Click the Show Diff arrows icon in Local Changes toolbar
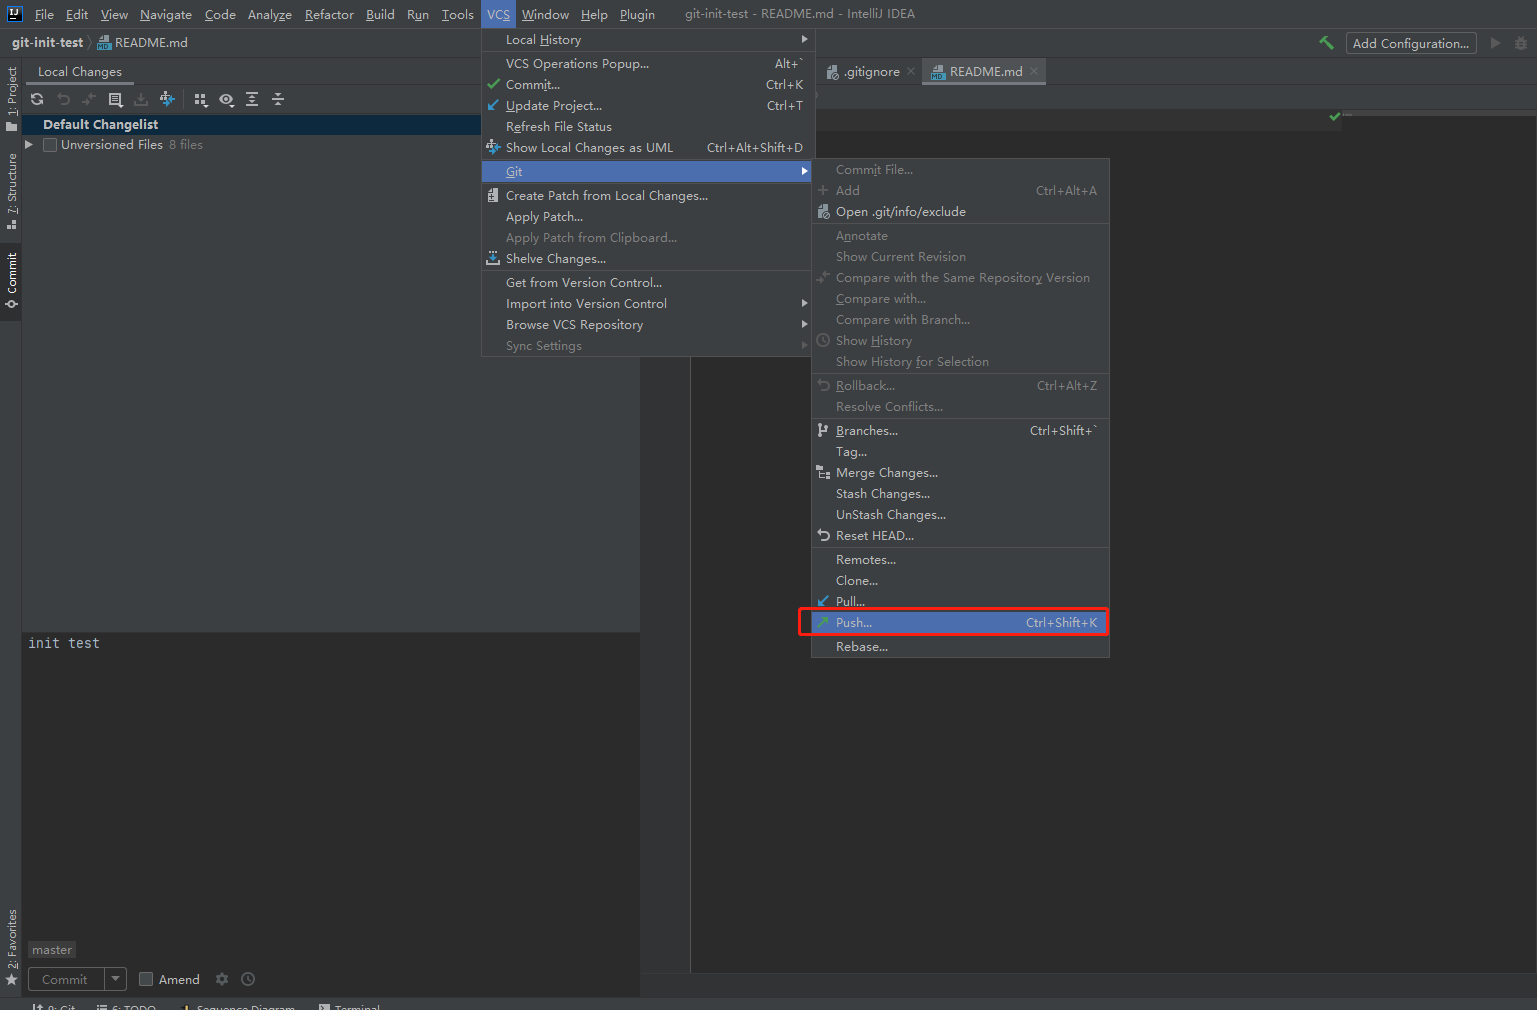1537x1010 pixels. (89, 99)
